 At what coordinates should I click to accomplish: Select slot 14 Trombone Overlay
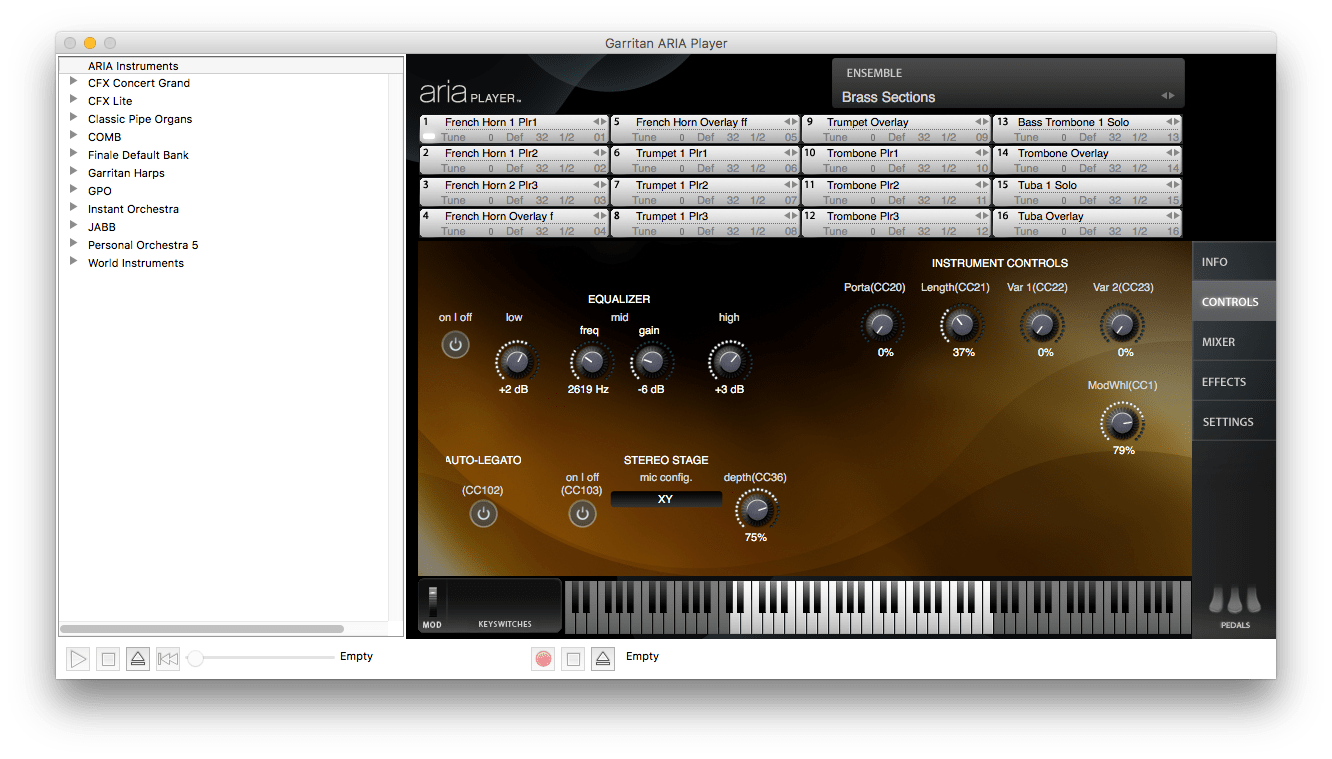pyautogui.click(x=1087, y=160)
